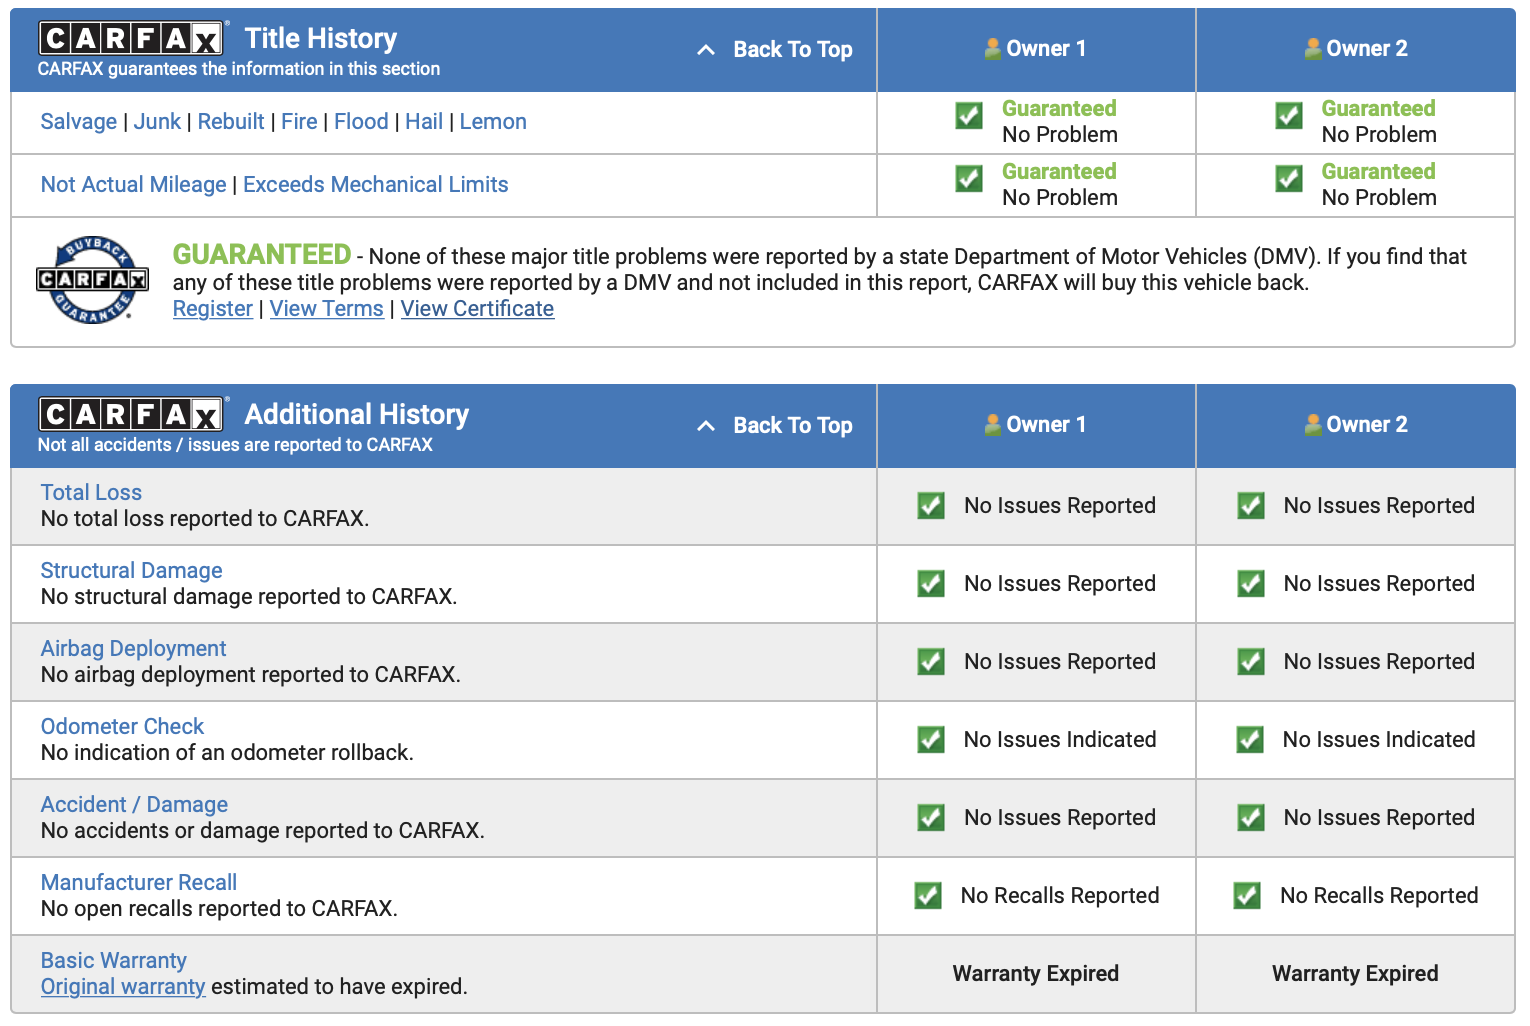This screenshot has width=1530, height=1026.
Task: Click 'No accidents or damage reported to CARFAX.' text
Action: click(263, 830)
